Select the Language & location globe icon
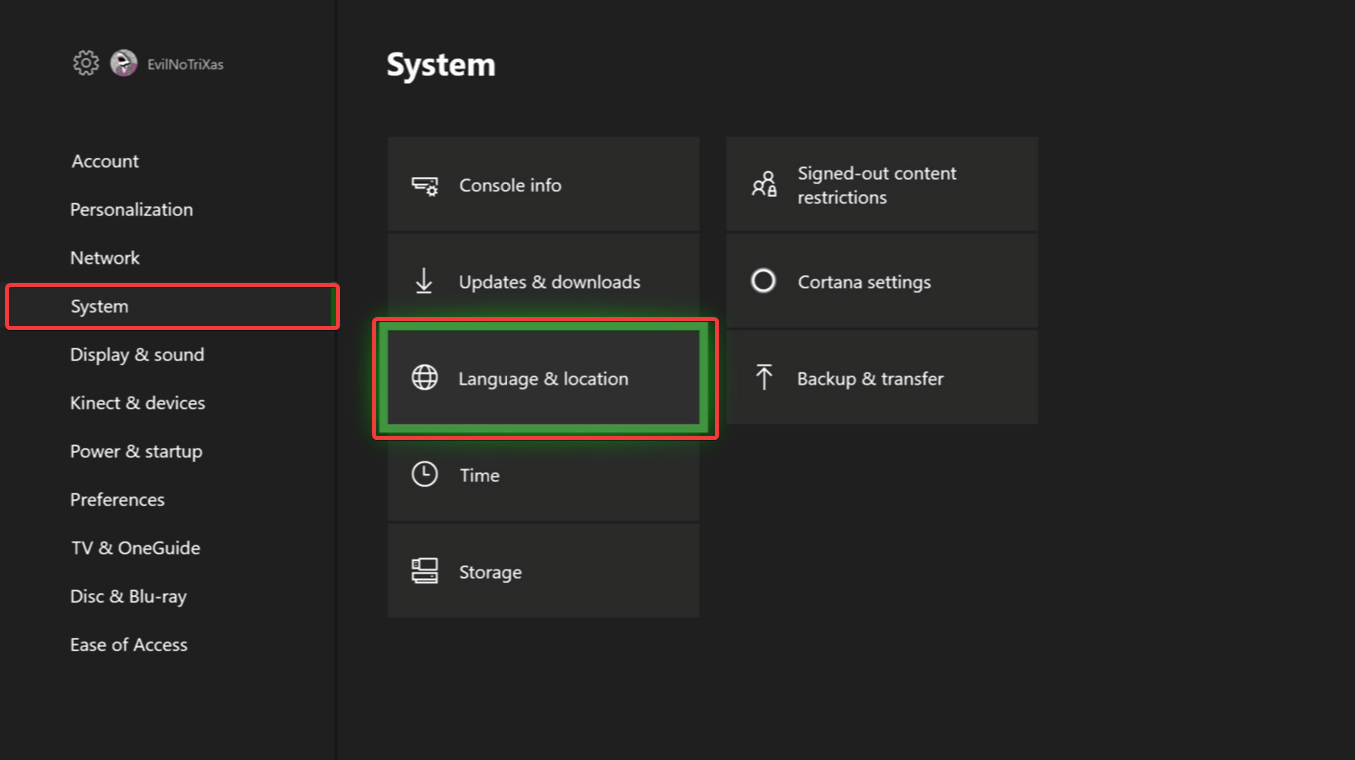 click(425, 378)
